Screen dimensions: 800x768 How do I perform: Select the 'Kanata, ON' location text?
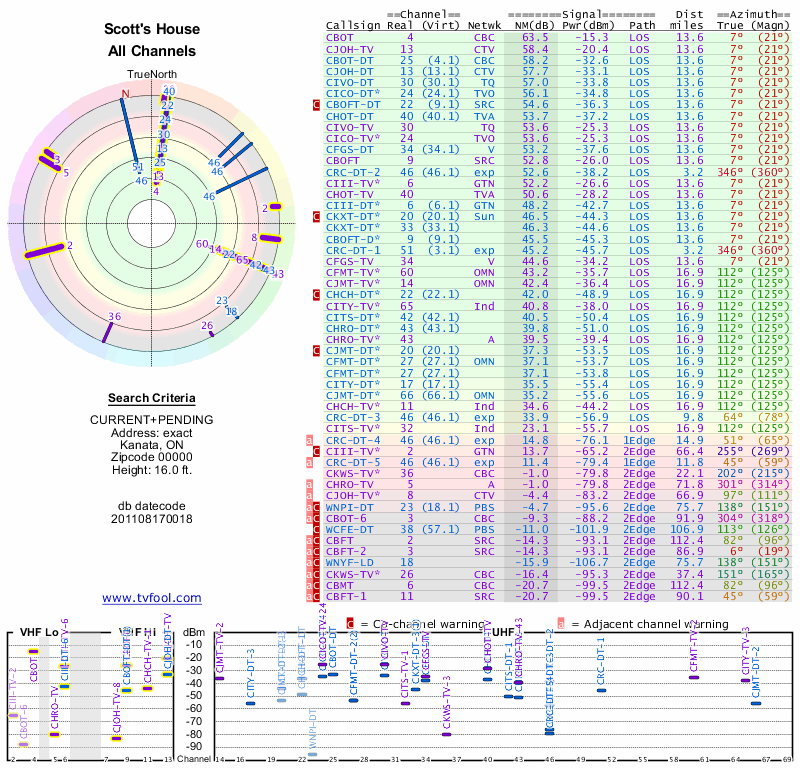tap(152, 445)
